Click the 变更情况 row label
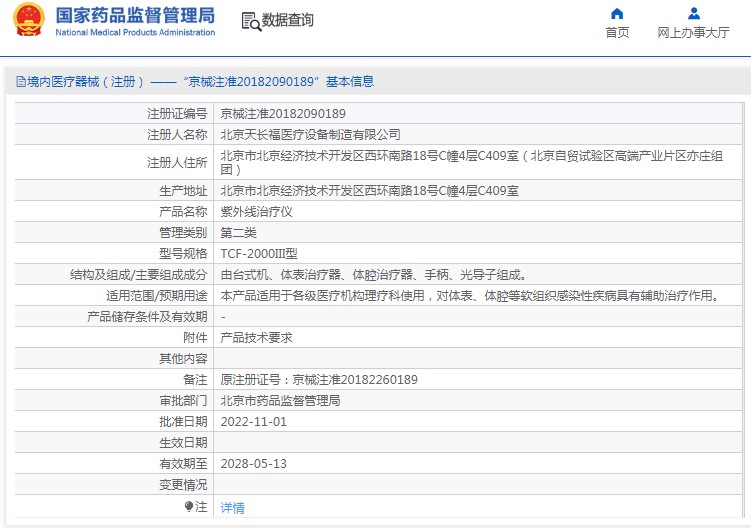This screenshot has height=528, width=751. tap(183, 485)
